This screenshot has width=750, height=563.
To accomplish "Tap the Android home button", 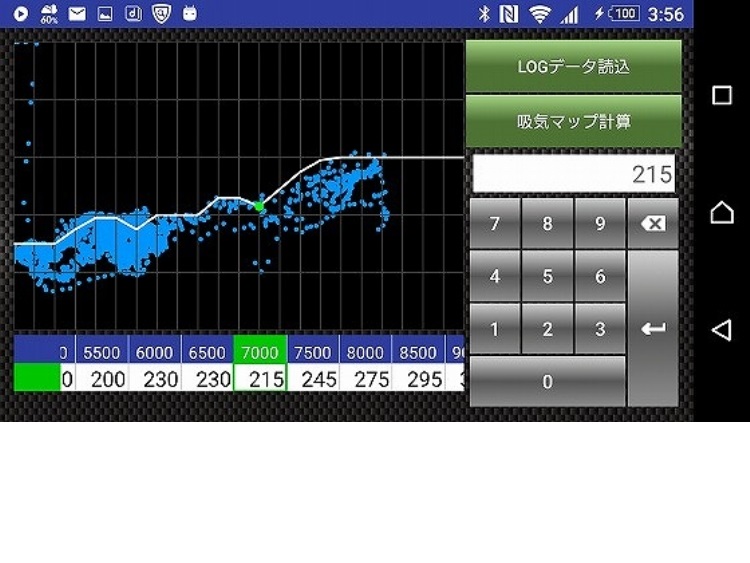I will coord(722,212).
